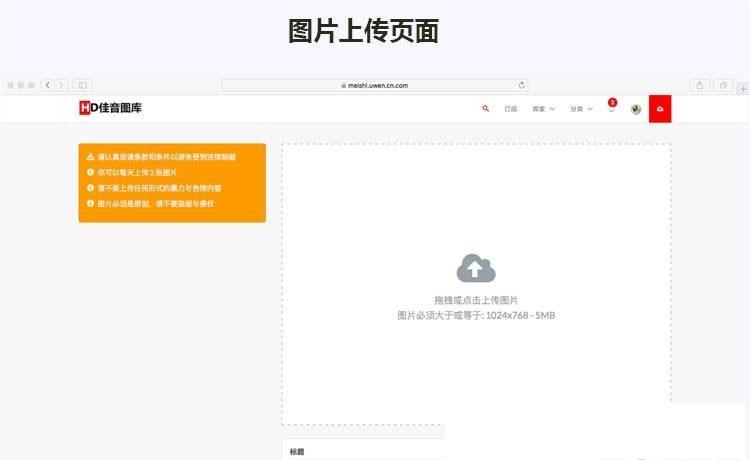Click the user avatar icon
Screen dimensions: 750x460
pos(635,109)
